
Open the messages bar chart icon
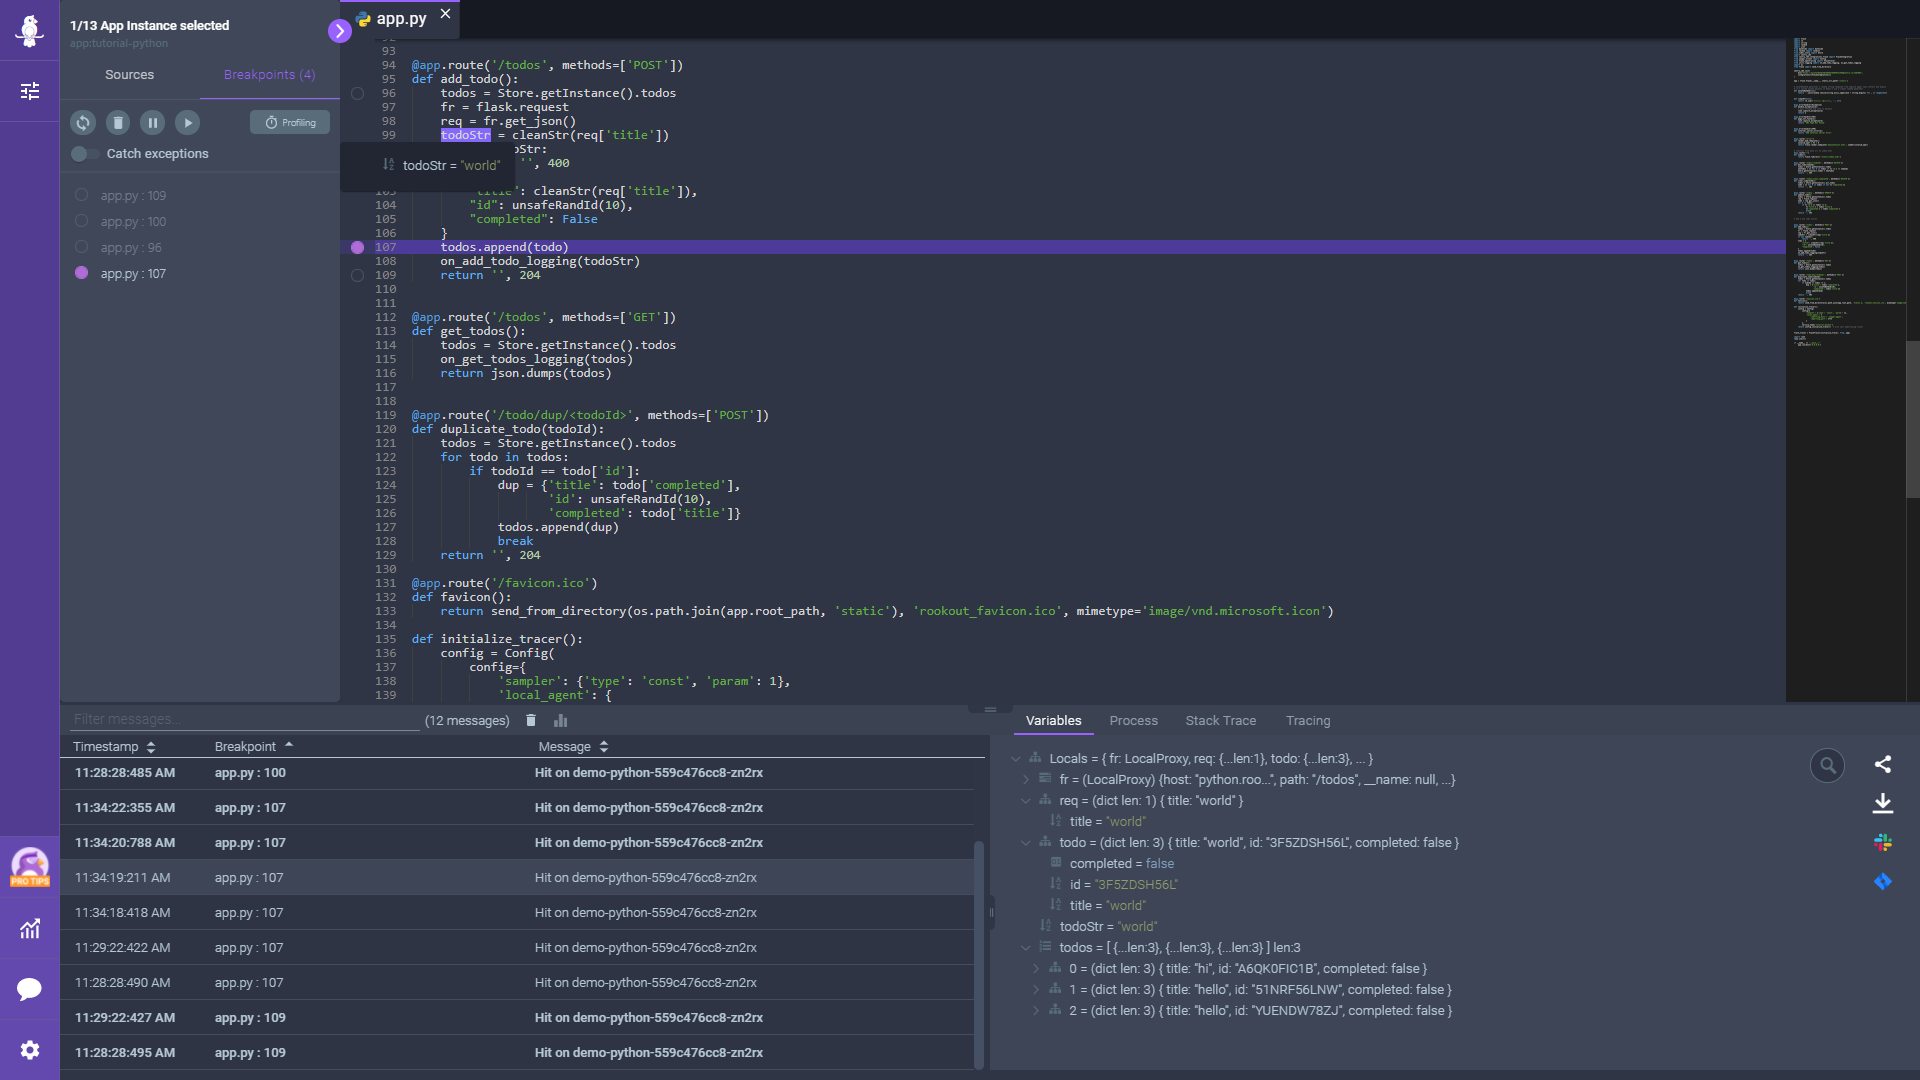(x=561, y=721)
